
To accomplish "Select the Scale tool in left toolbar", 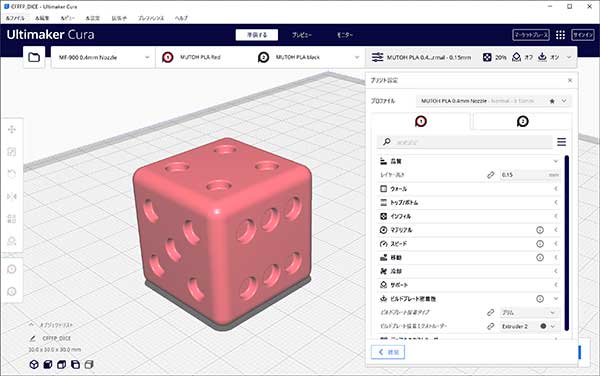I will tap(12, 152).
